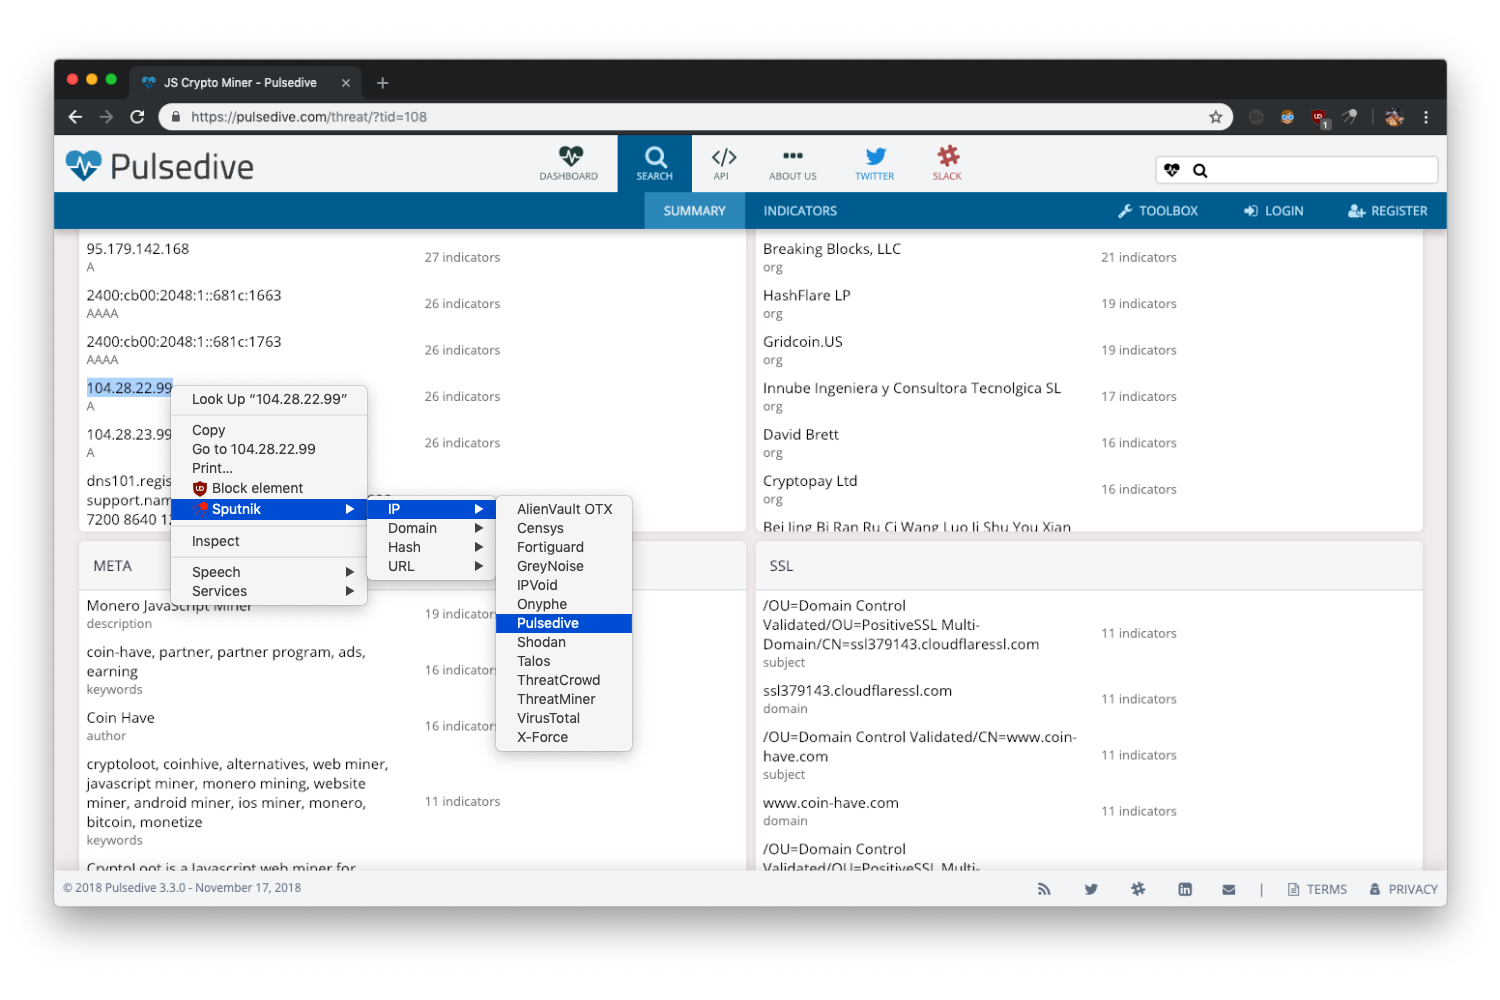
Task: Open the HashFlare LP org entry
Action: (807, 295)
